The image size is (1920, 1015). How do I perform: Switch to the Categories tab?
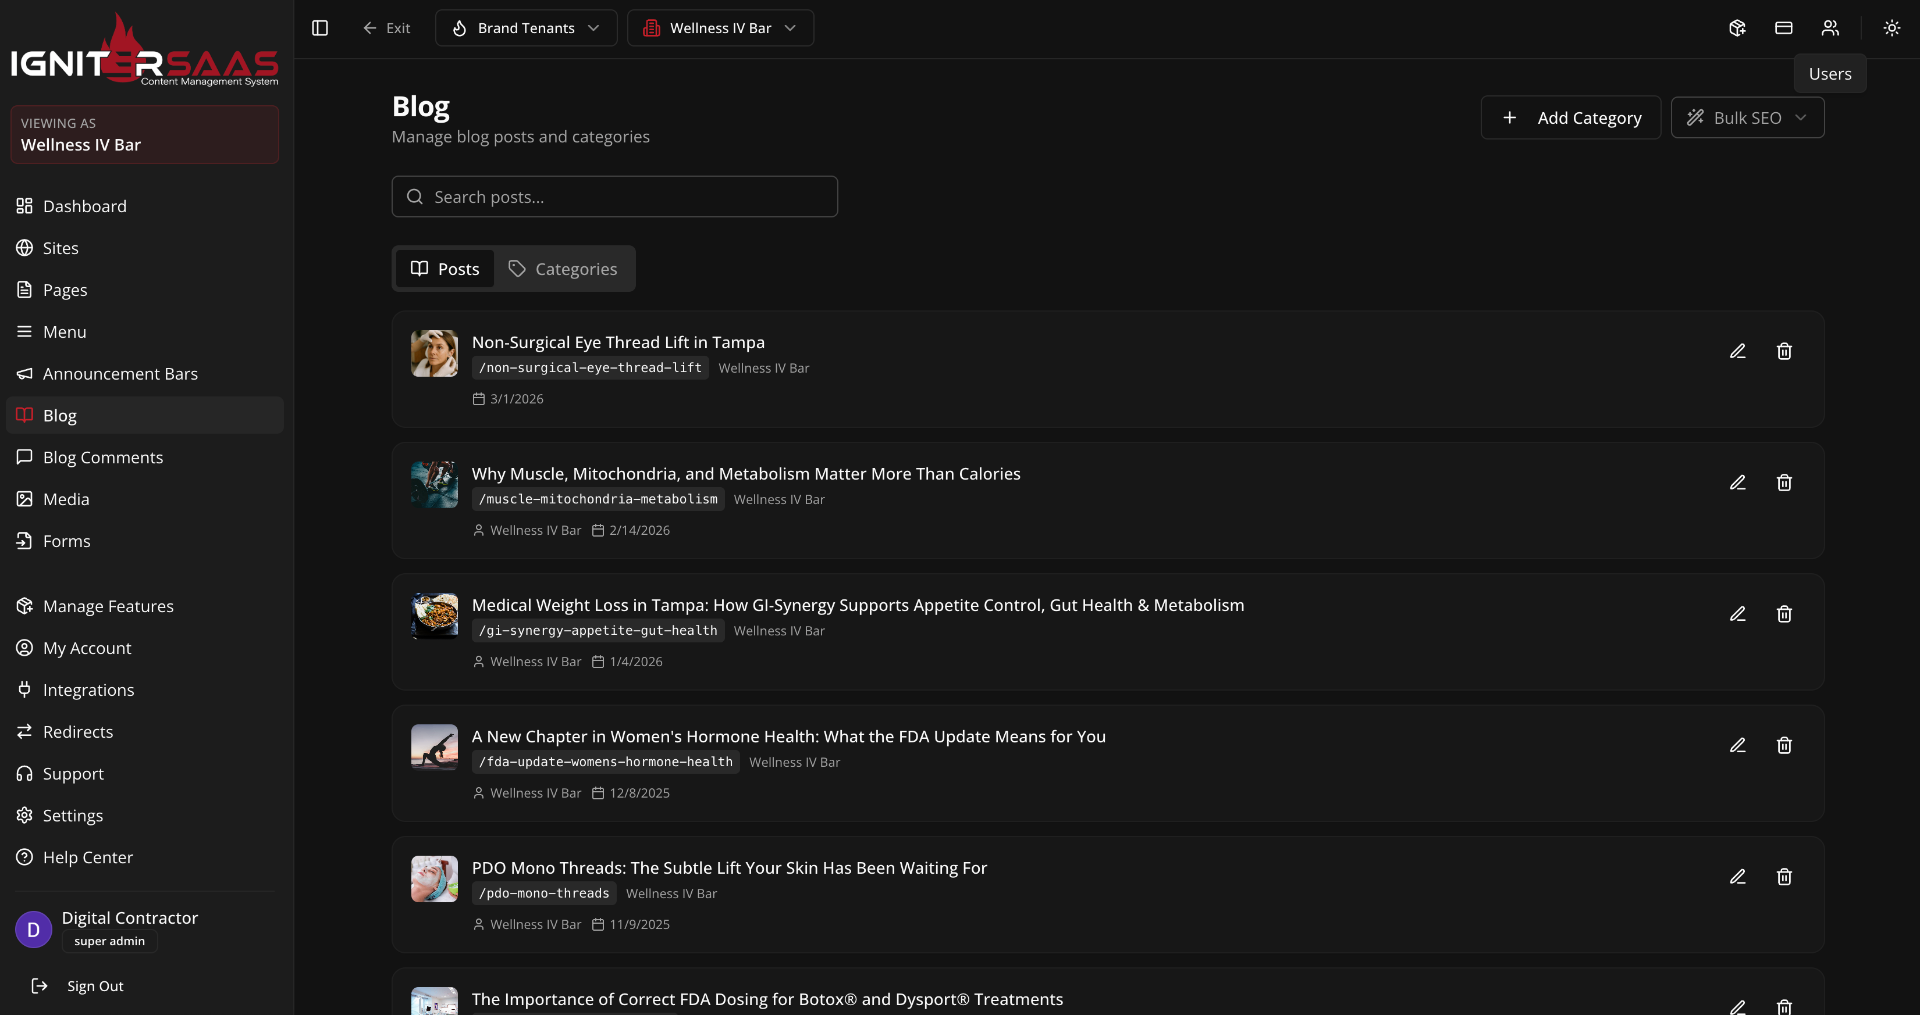pos(563,269)
